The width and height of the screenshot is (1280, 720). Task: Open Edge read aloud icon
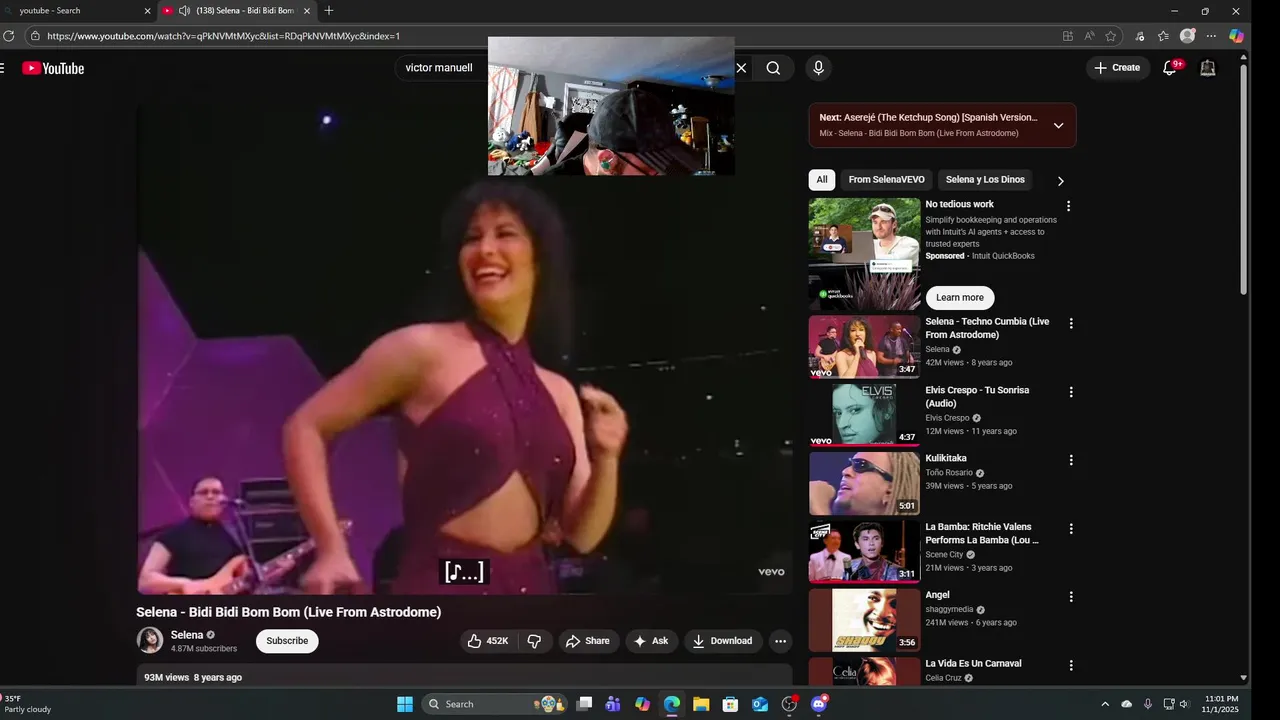1089,36
